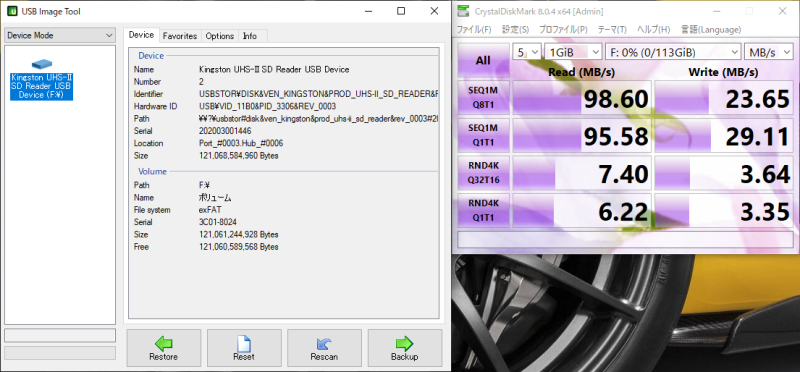The image size is (800, 372).
Task: Run the SEQ1M Q8T1 test
Action: pos(483,98)
